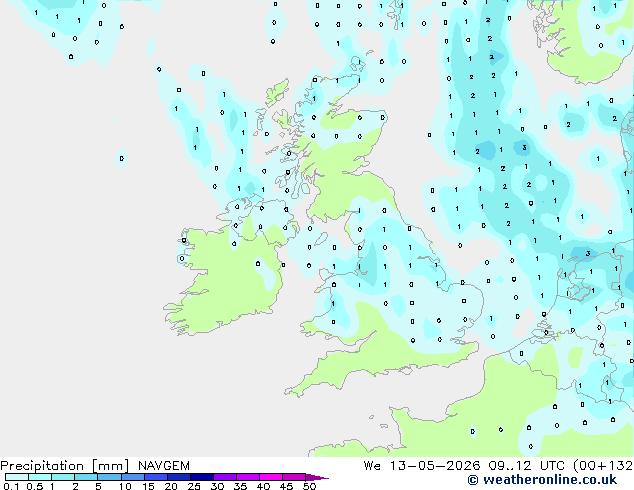Click the copyright © symbol
Viewport: 634px width, 490px height.
pyautogui.click(x=473, y=480)
